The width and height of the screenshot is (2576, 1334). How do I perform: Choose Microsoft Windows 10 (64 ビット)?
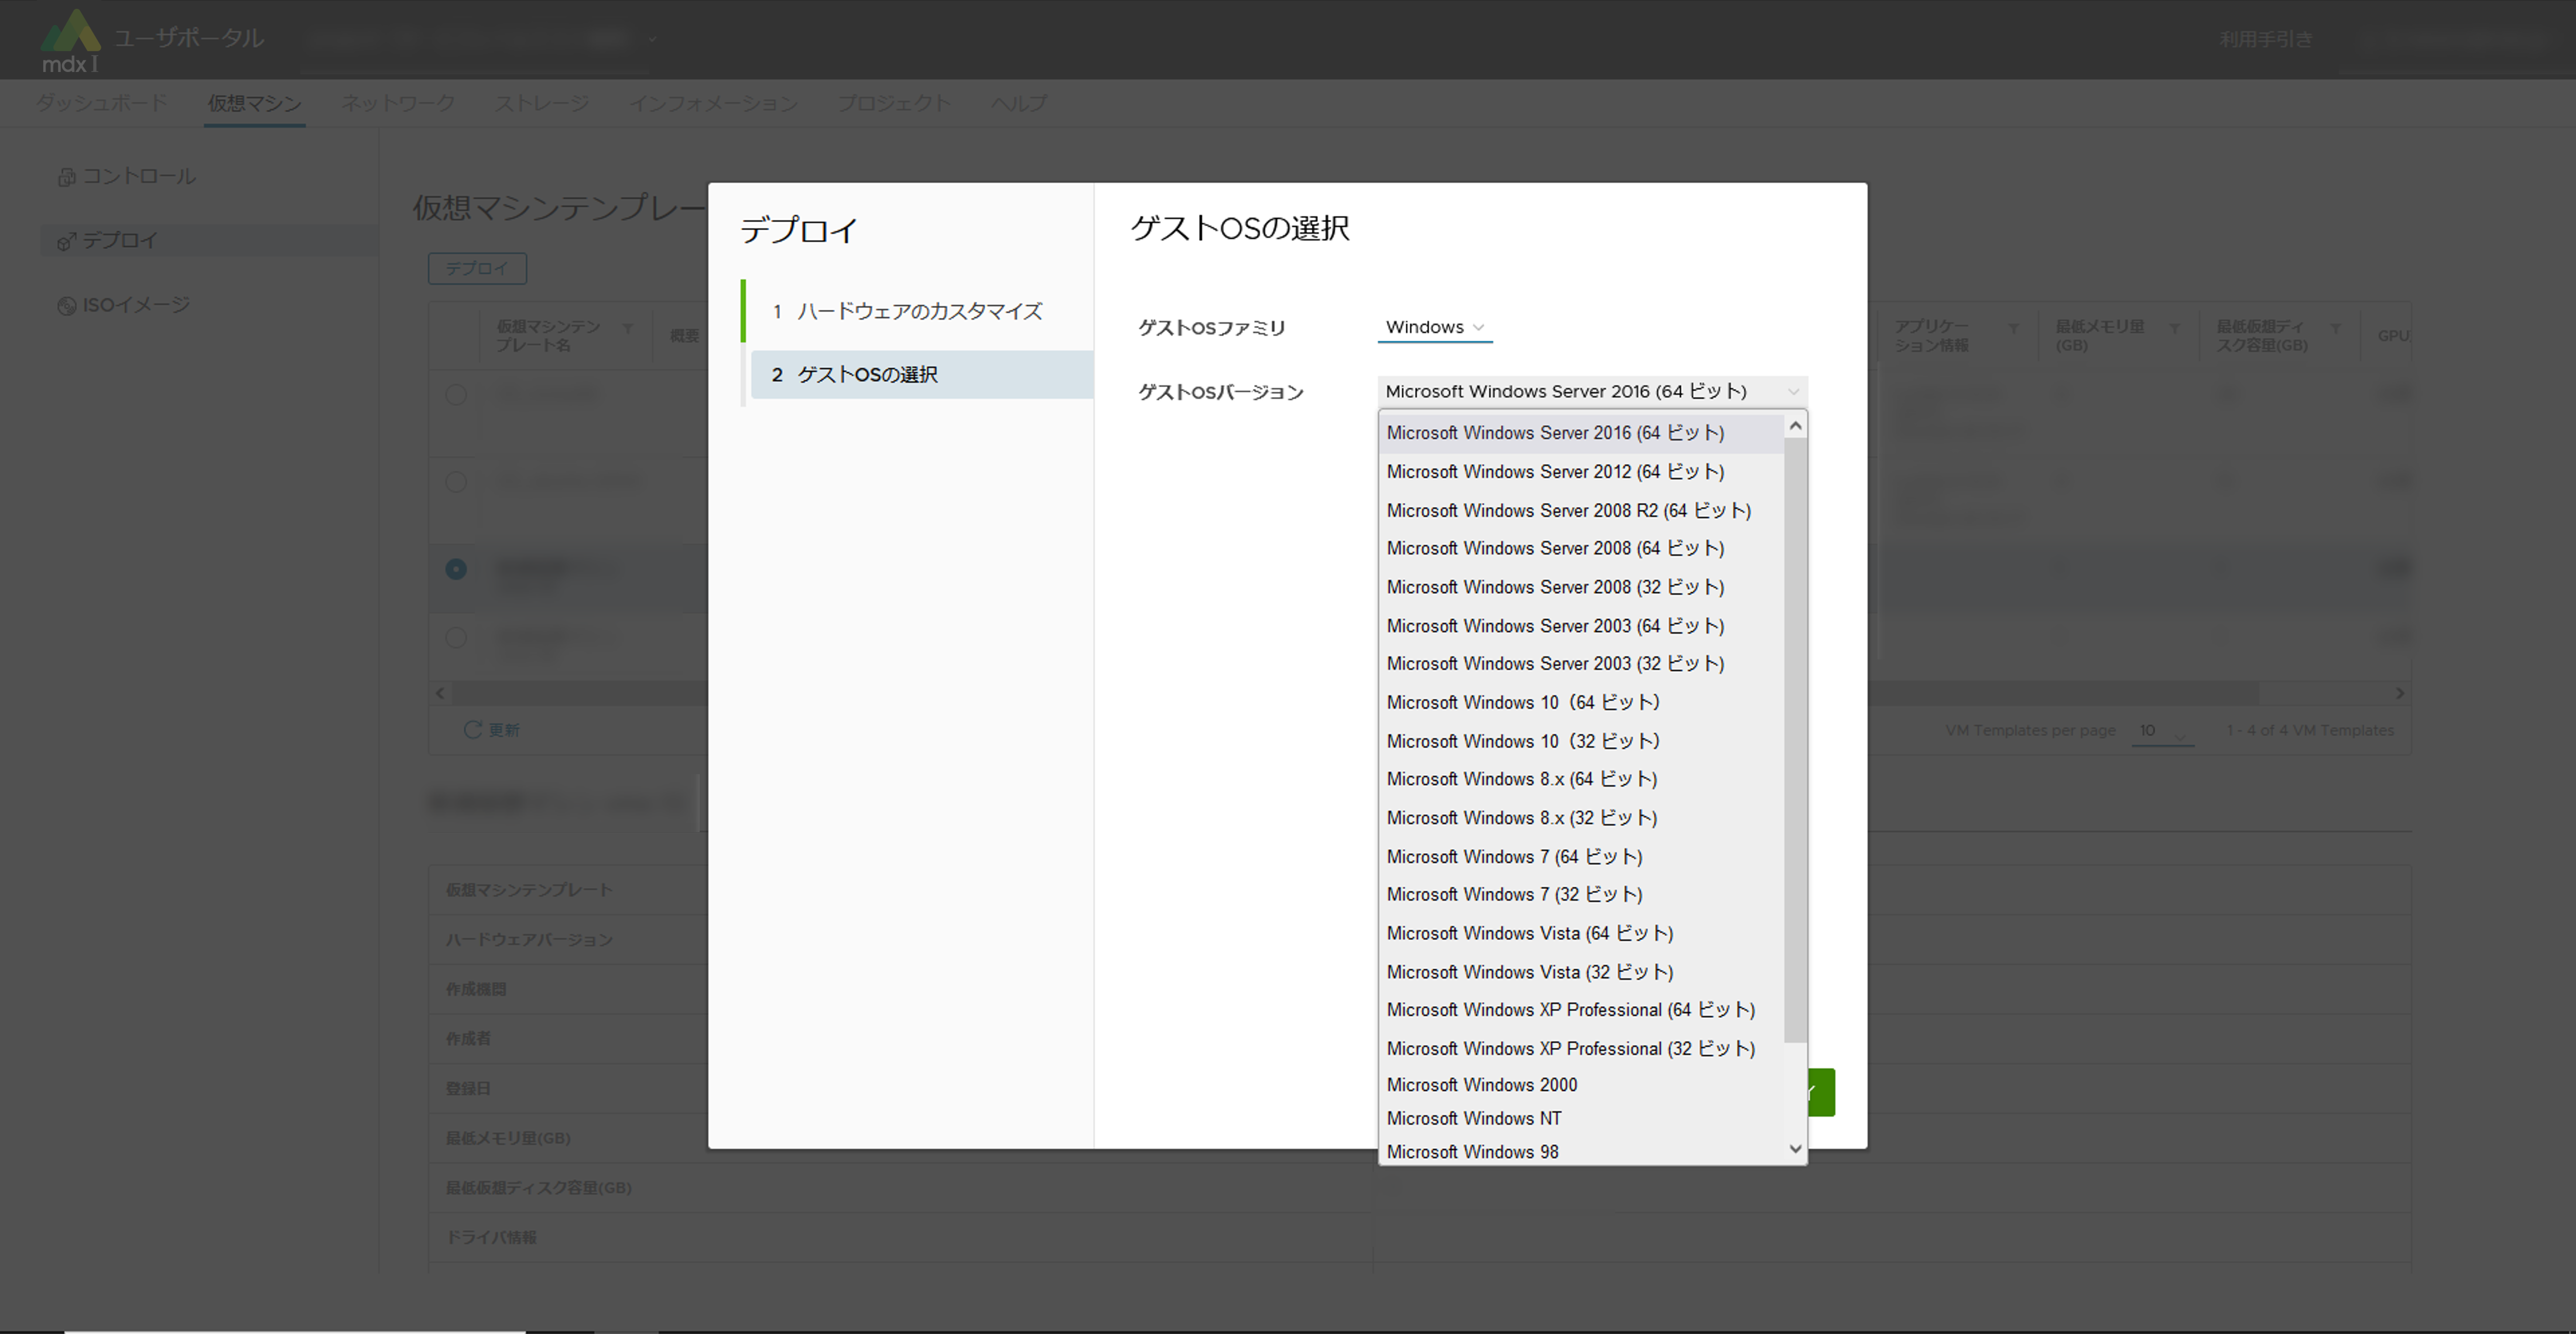tap(1581, 702)
